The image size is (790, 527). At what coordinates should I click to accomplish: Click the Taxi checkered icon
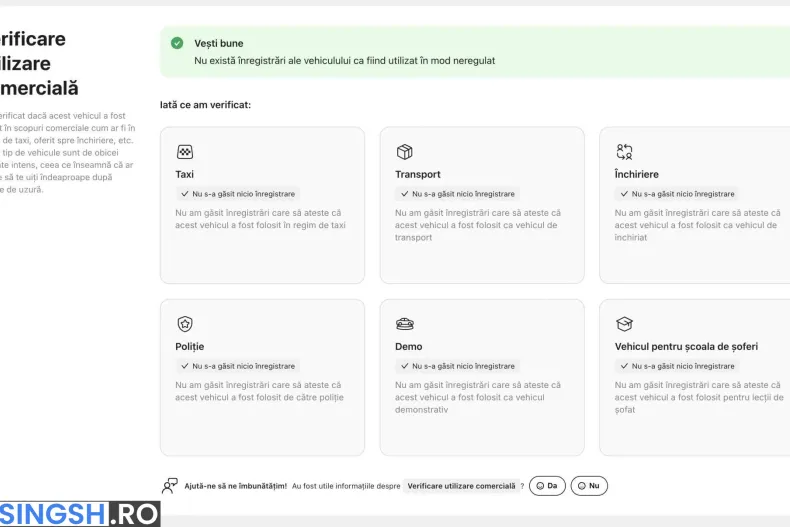(x=185, y=152)
